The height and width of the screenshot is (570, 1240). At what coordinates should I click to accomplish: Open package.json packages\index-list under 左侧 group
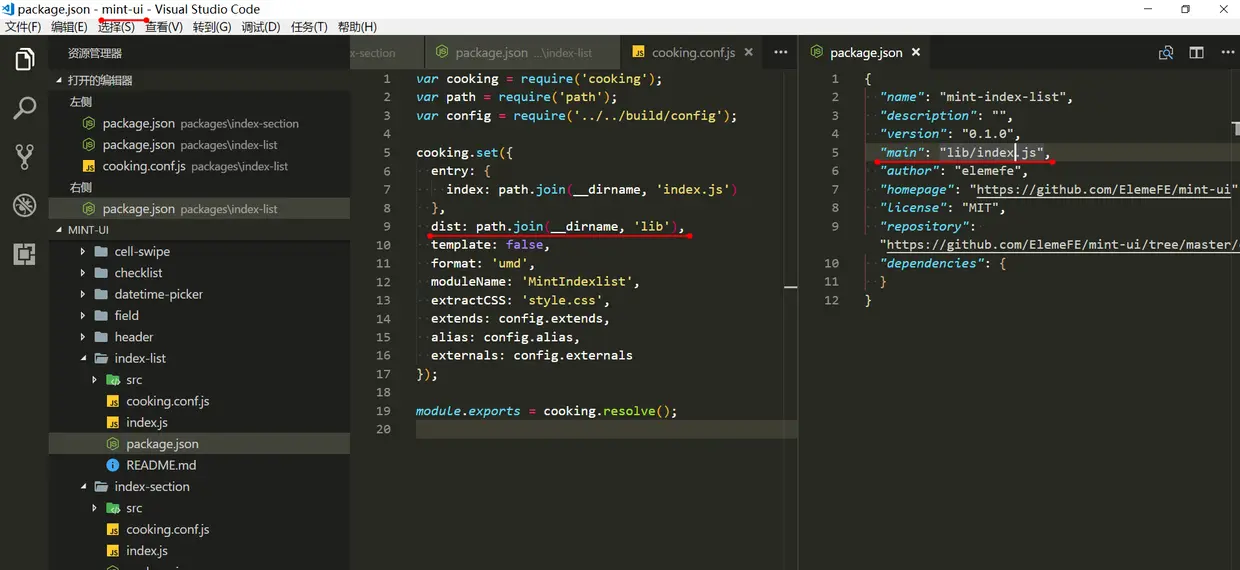(199, 145)
